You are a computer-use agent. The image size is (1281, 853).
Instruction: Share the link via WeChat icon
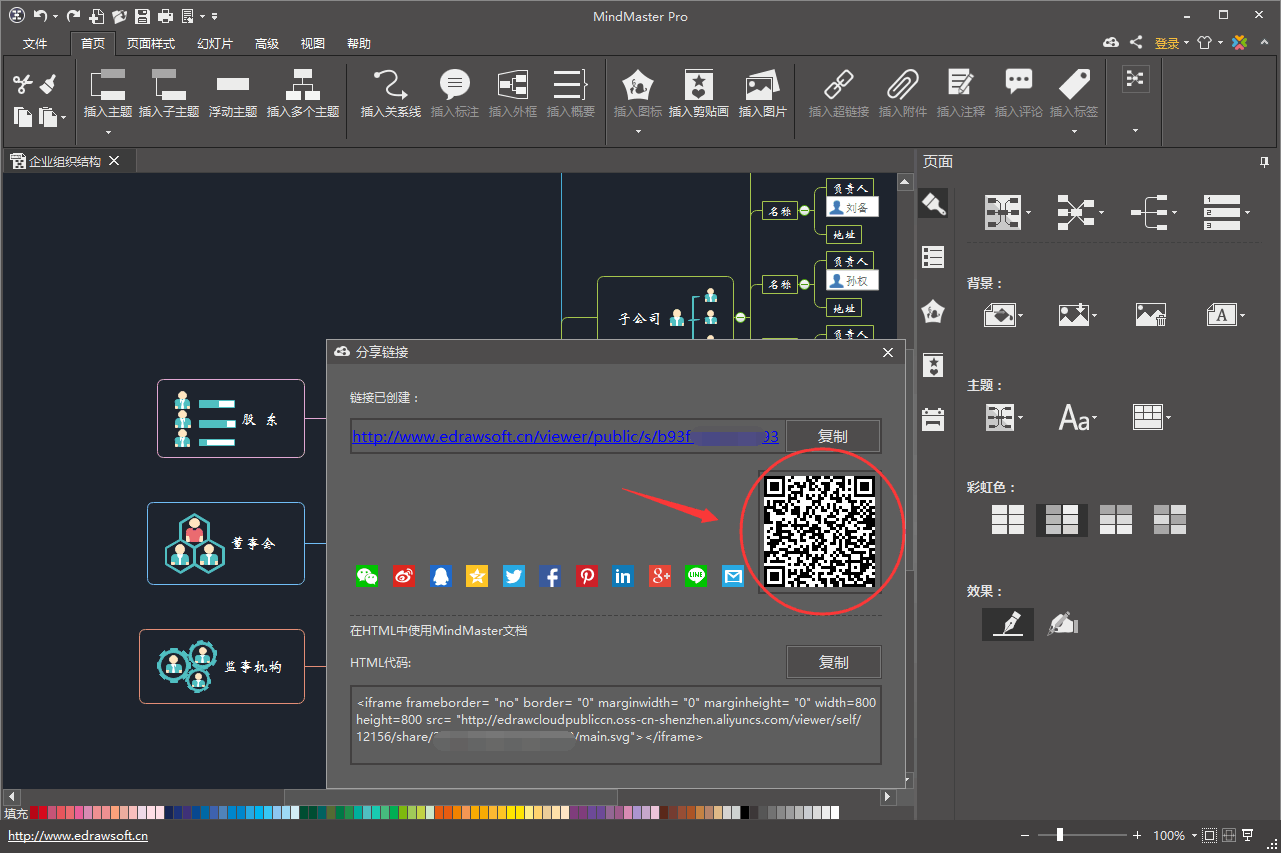click(367, 576)
